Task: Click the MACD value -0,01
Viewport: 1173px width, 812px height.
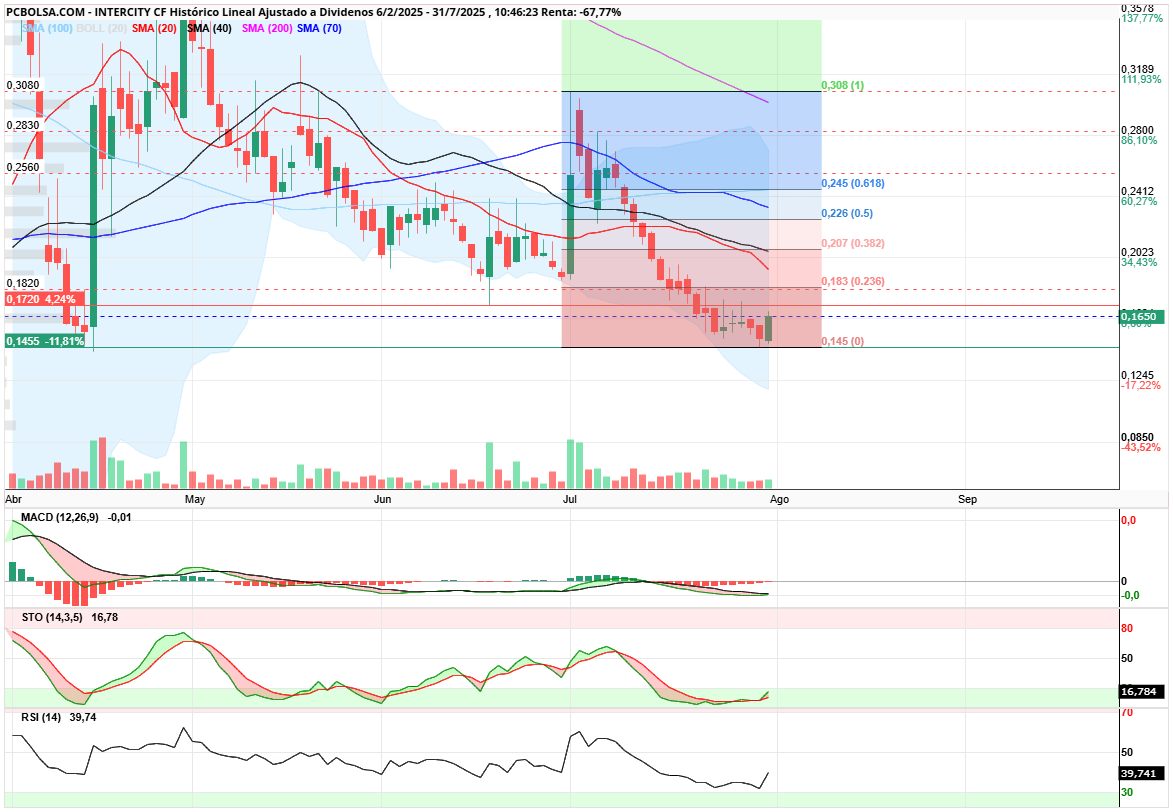Action: [120, 517]
